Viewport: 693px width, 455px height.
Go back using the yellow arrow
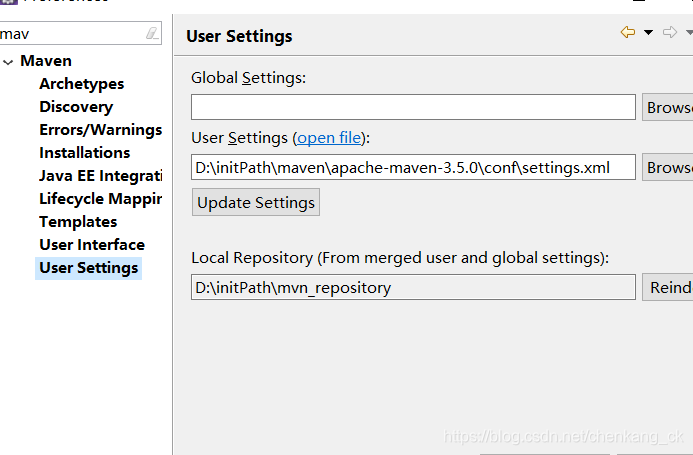pyautogui.click(x=628, y=32)
